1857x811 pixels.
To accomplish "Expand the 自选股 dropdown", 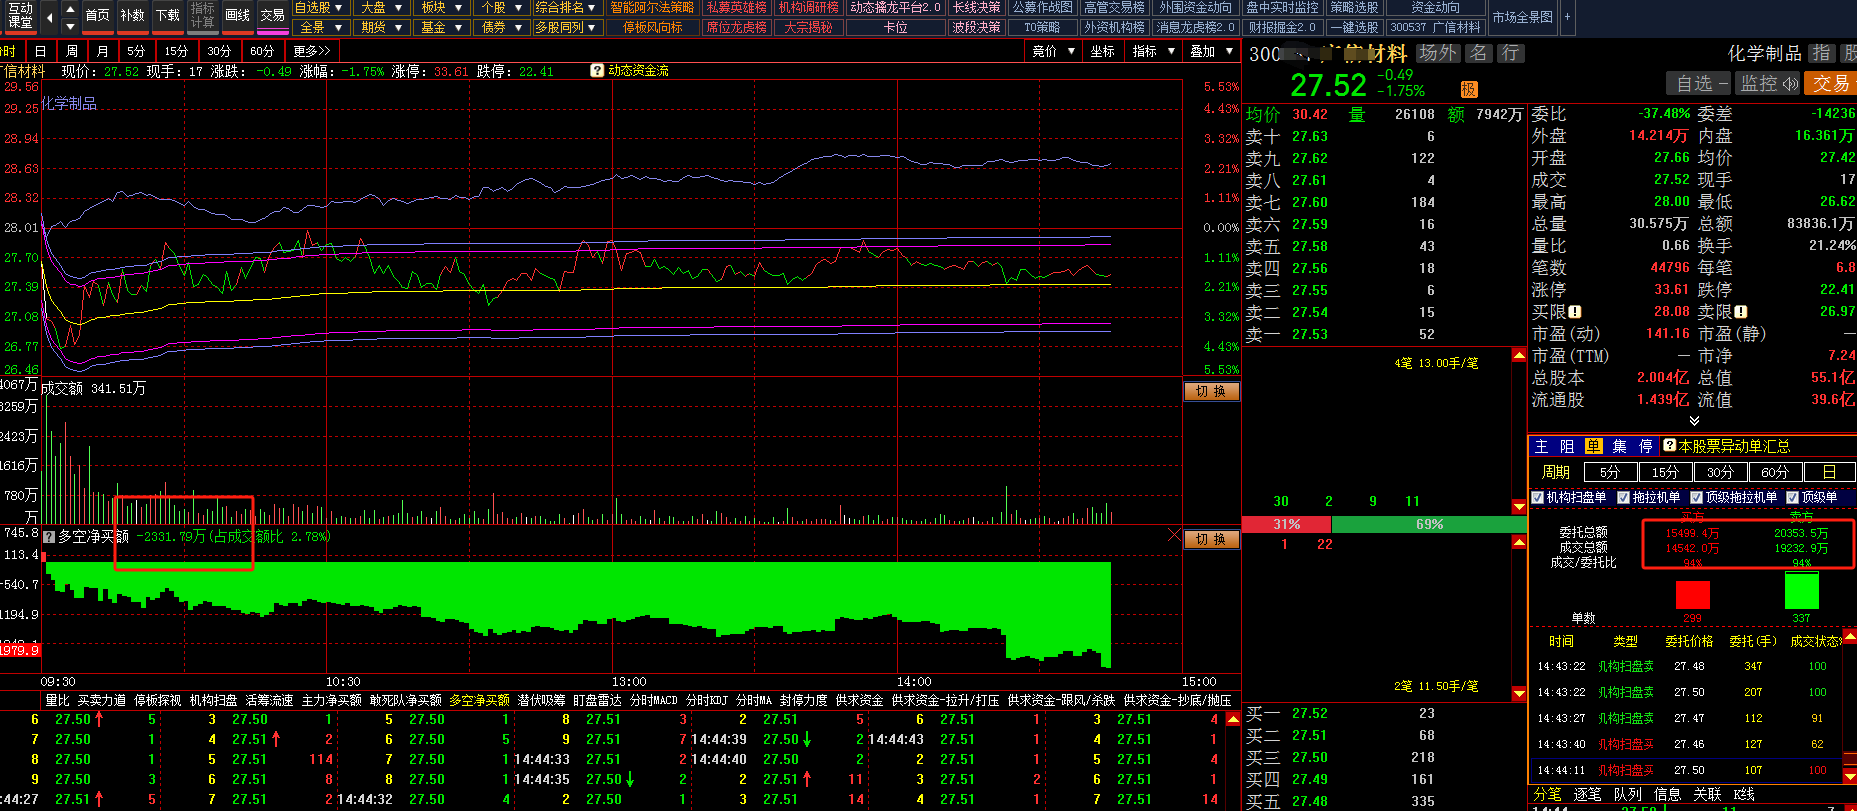I will click(320, 8).
